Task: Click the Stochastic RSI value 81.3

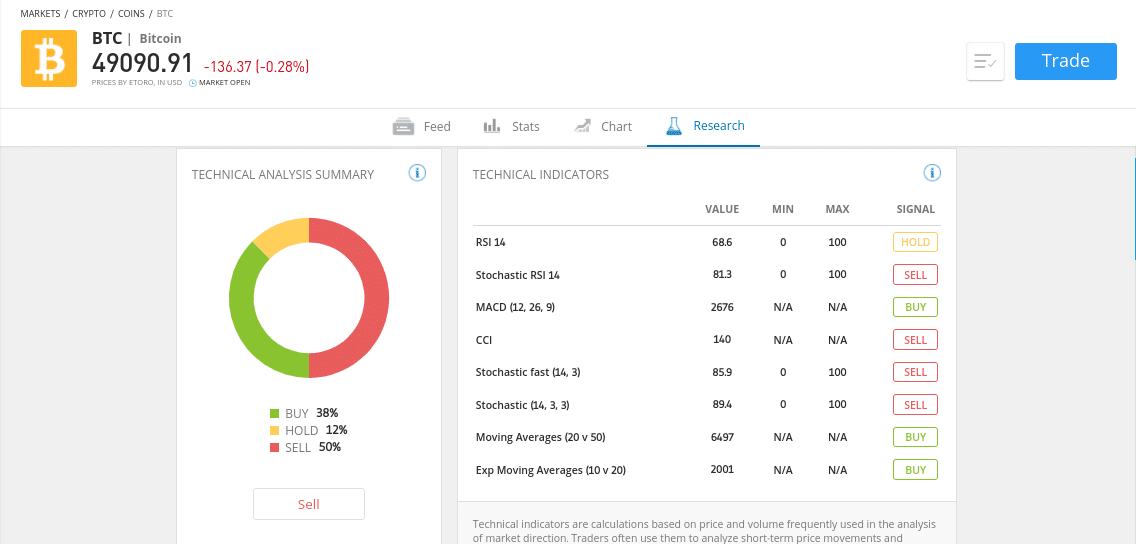Action: pyautogui.click(x=722, y=275)
